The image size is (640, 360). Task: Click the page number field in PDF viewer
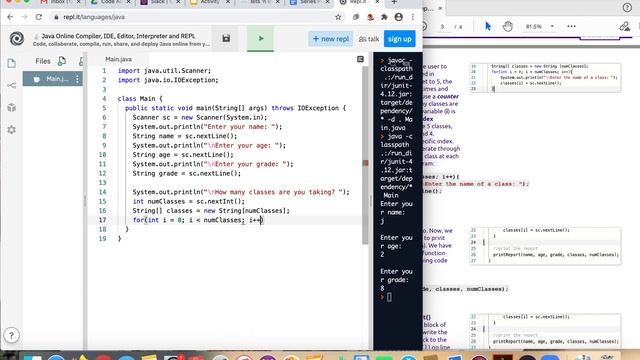pos(442,27)
